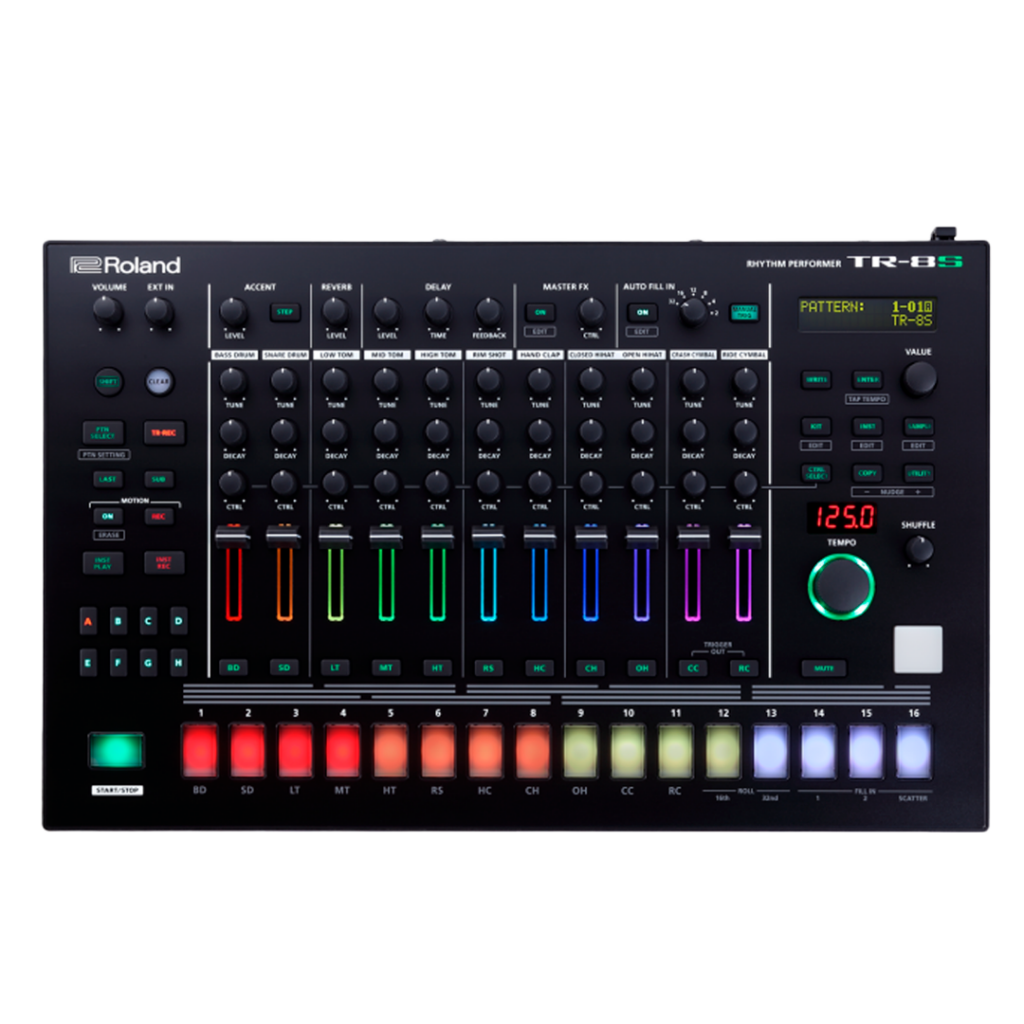Toggle the INST PLAY button
This screenshot has width=1024, height=1024.
[103, 563]
